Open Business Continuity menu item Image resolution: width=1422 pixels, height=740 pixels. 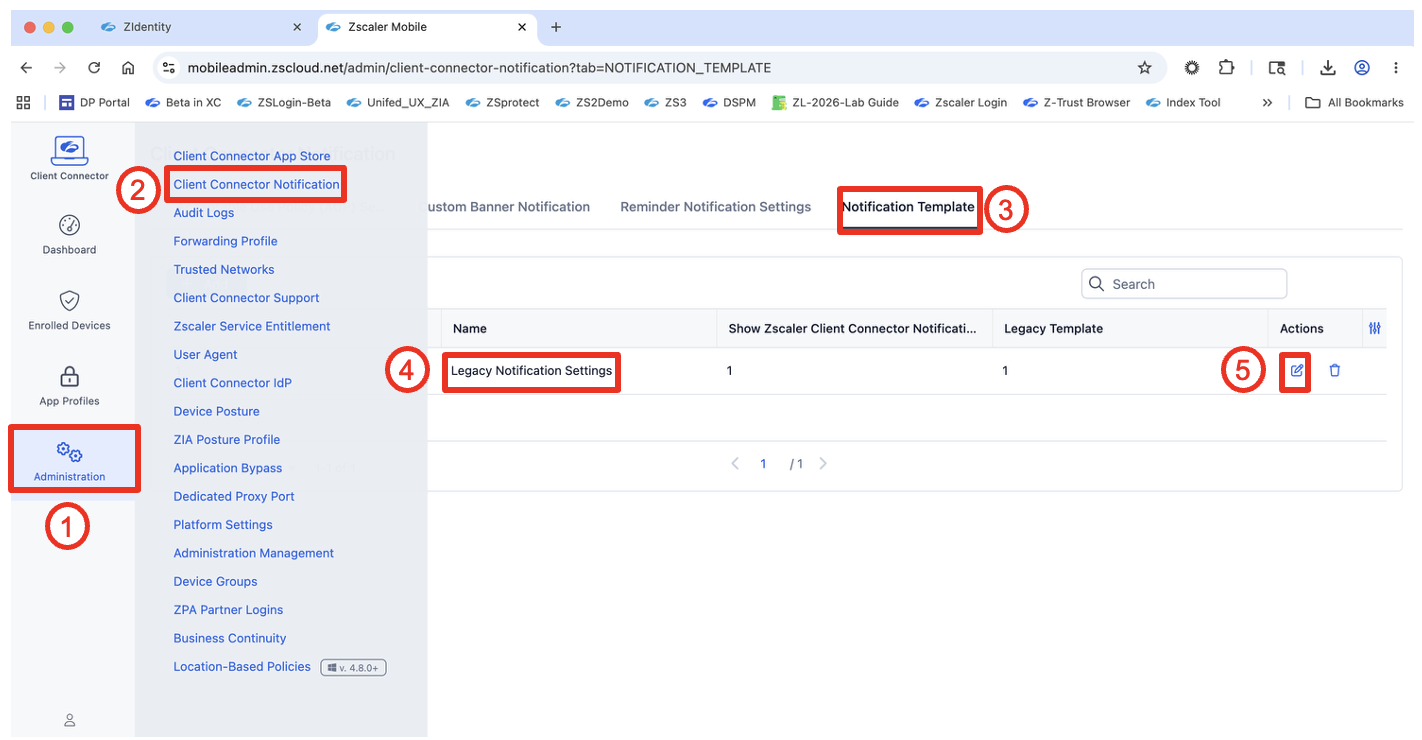click(230, 638)
